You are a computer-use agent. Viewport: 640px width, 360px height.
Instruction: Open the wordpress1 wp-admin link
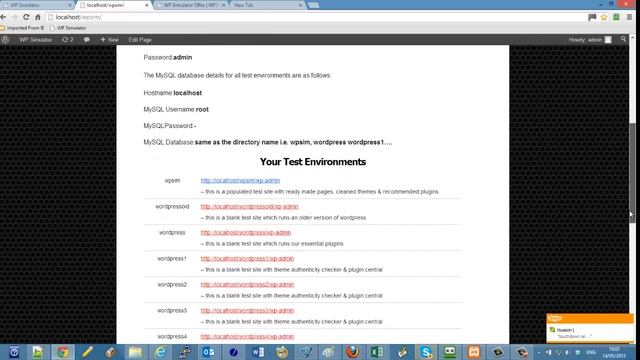pyautogui.click(x=247, y=259)
